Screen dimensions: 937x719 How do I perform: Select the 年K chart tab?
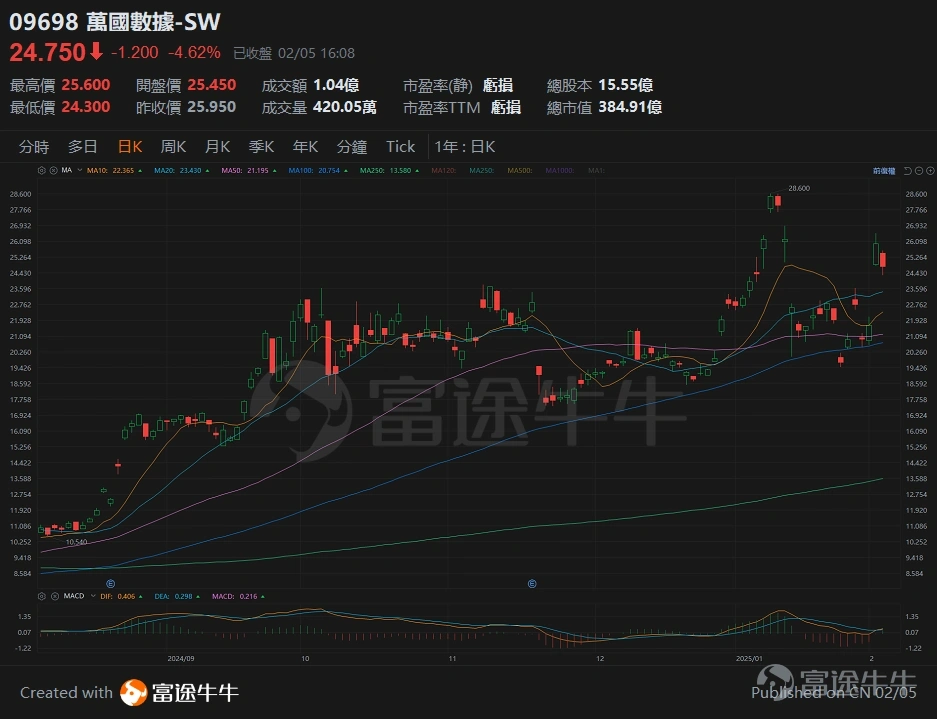[x=305, y=147]
